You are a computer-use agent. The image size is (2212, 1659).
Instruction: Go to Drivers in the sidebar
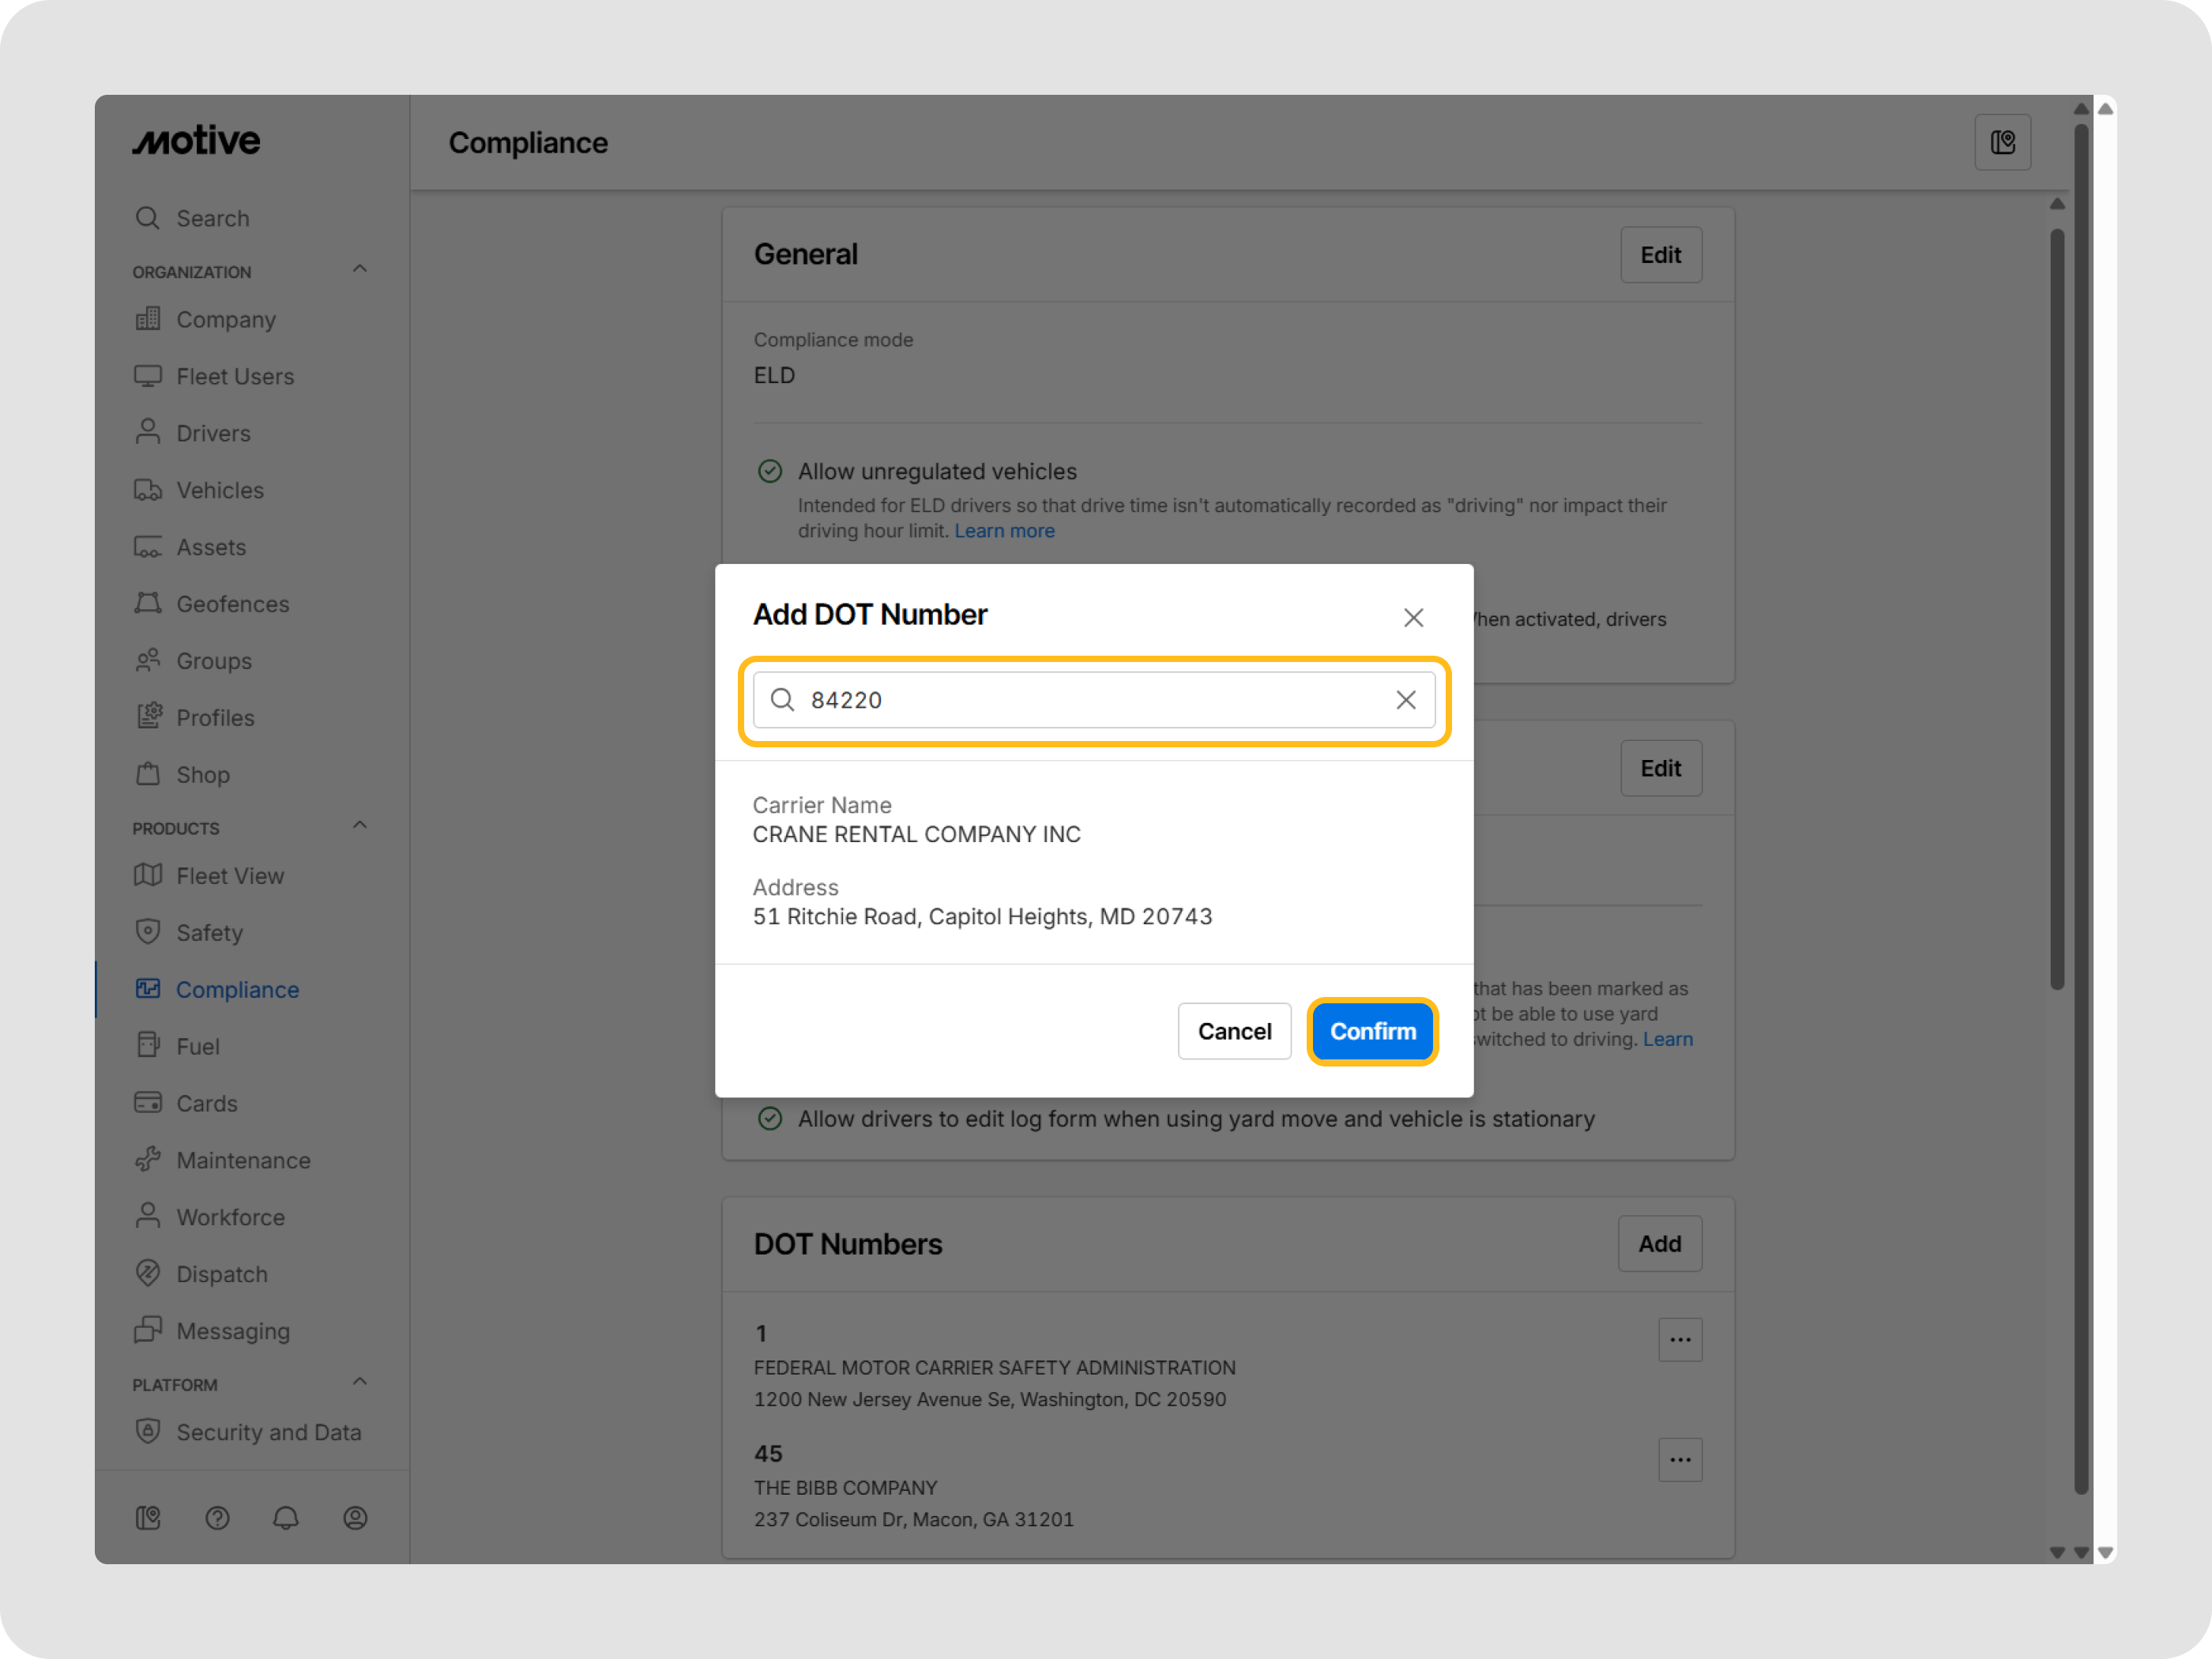click(213, 433)
